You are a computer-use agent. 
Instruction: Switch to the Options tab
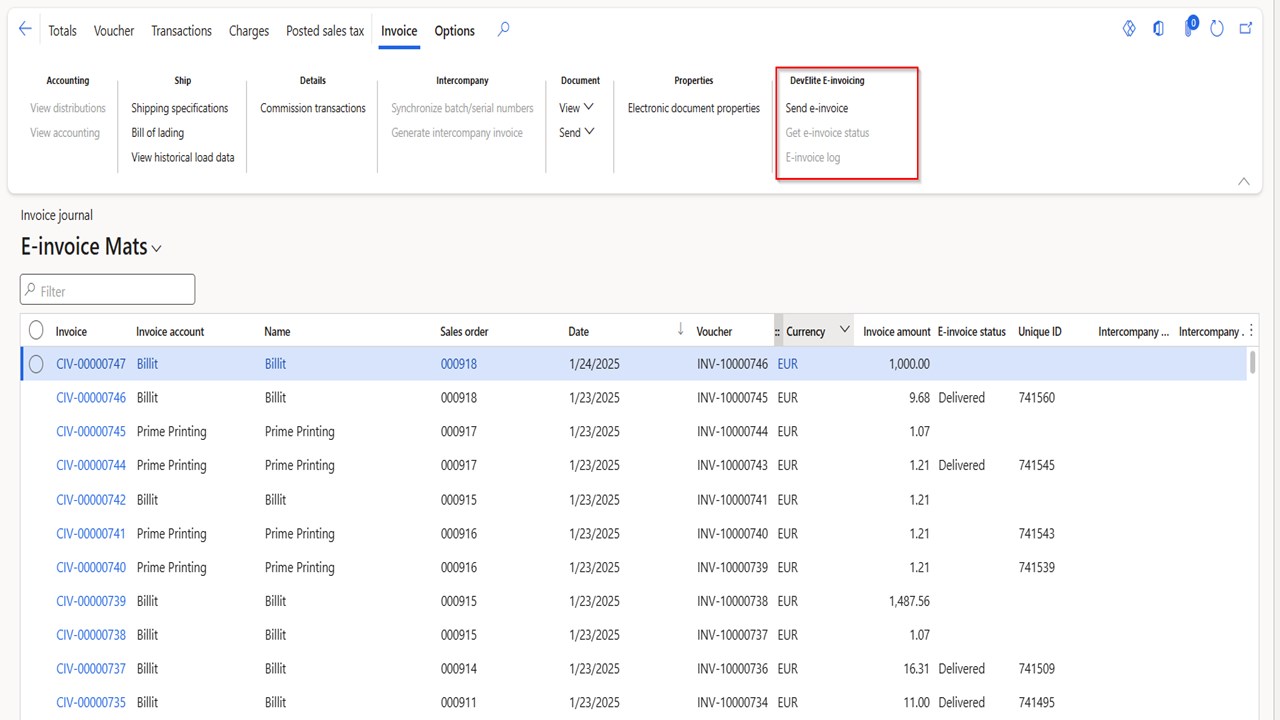point(454,31)
